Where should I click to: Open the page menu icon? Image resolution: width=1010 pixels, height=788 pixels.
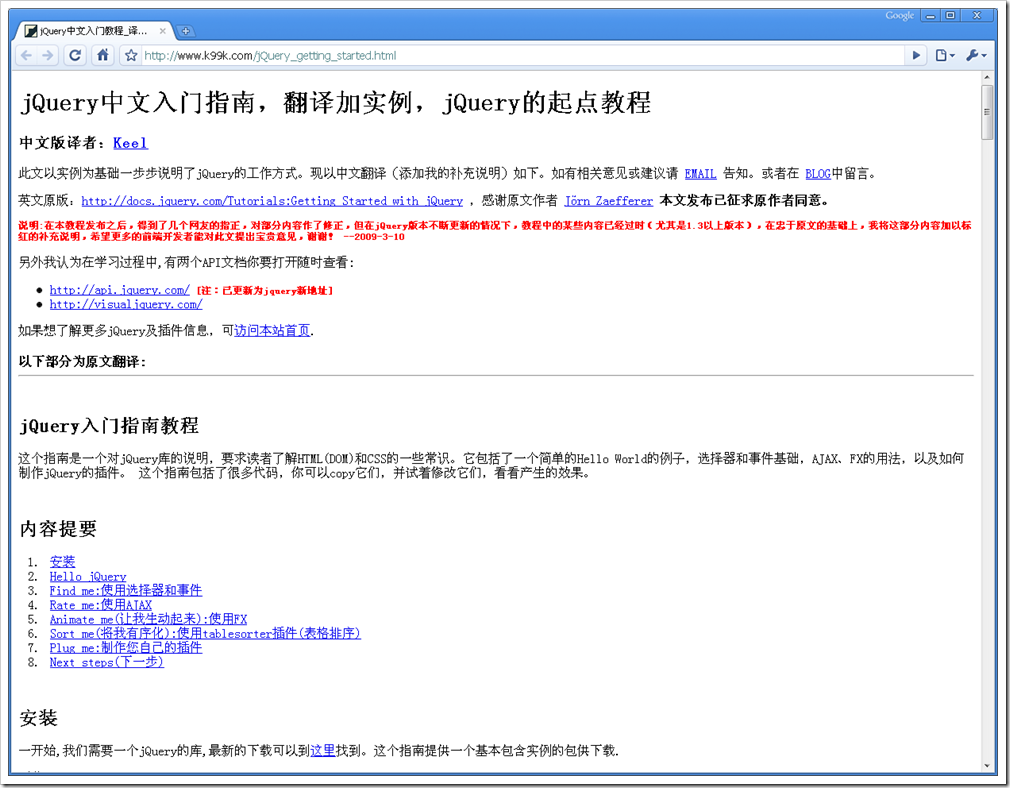[944, 55]
